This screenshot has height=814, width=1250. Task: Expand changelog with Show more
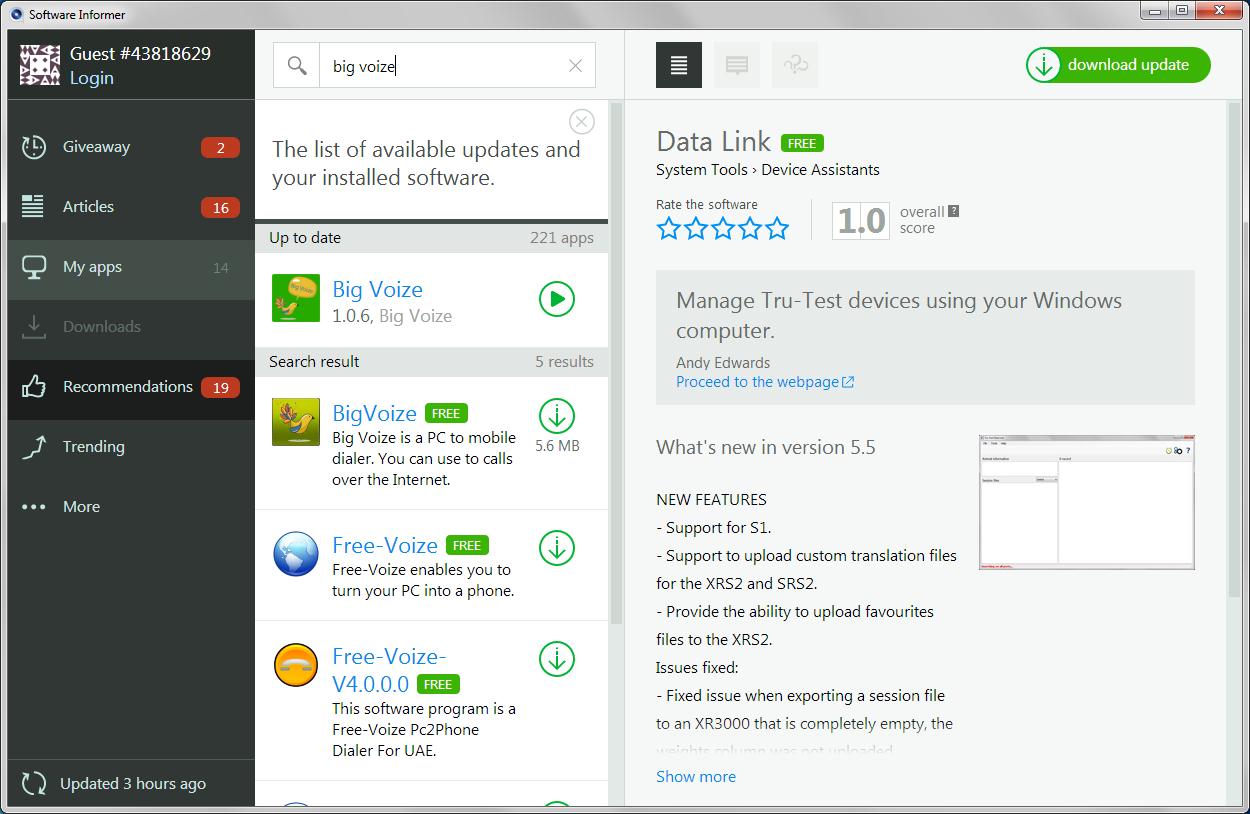click(x=695, y=776)
